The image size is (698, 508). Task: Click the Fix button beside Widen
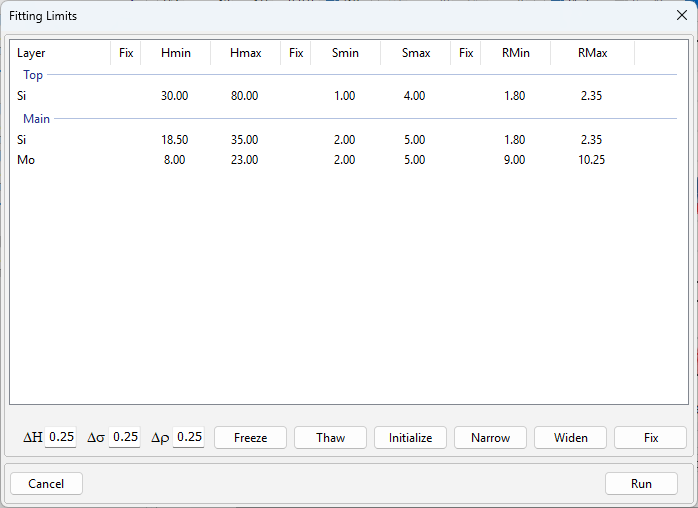click(x=650, y=438)
